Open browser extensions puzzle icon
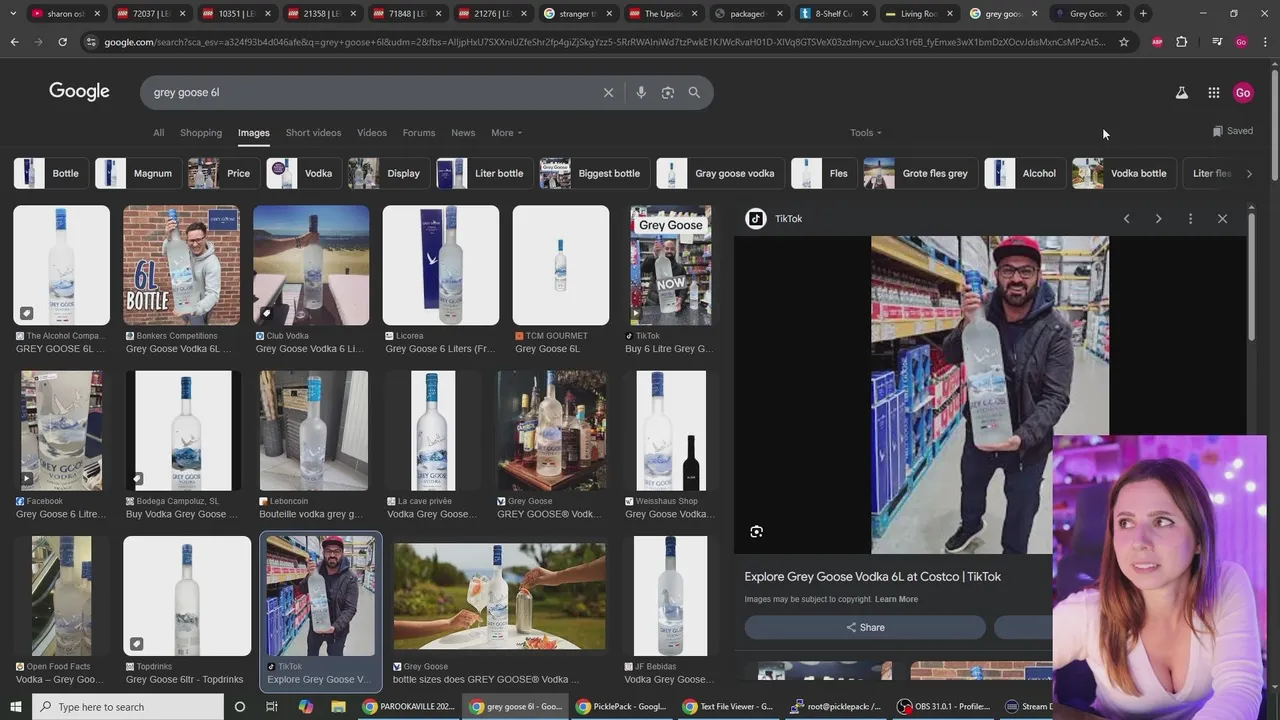The height and width of the screenshot is (720, 1280). click(x=1181, y=42)
